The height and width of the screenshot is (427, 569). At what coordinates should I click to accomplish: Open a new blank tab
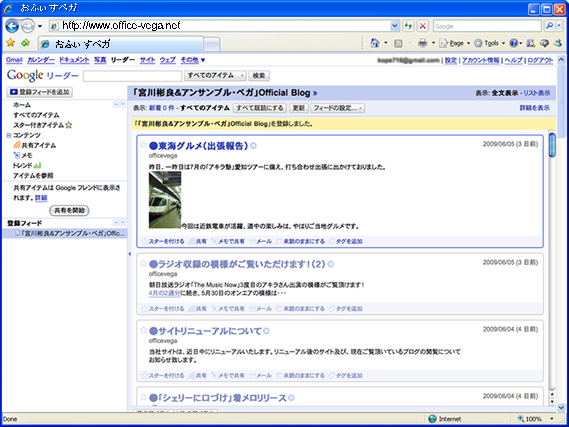point(211,44)
